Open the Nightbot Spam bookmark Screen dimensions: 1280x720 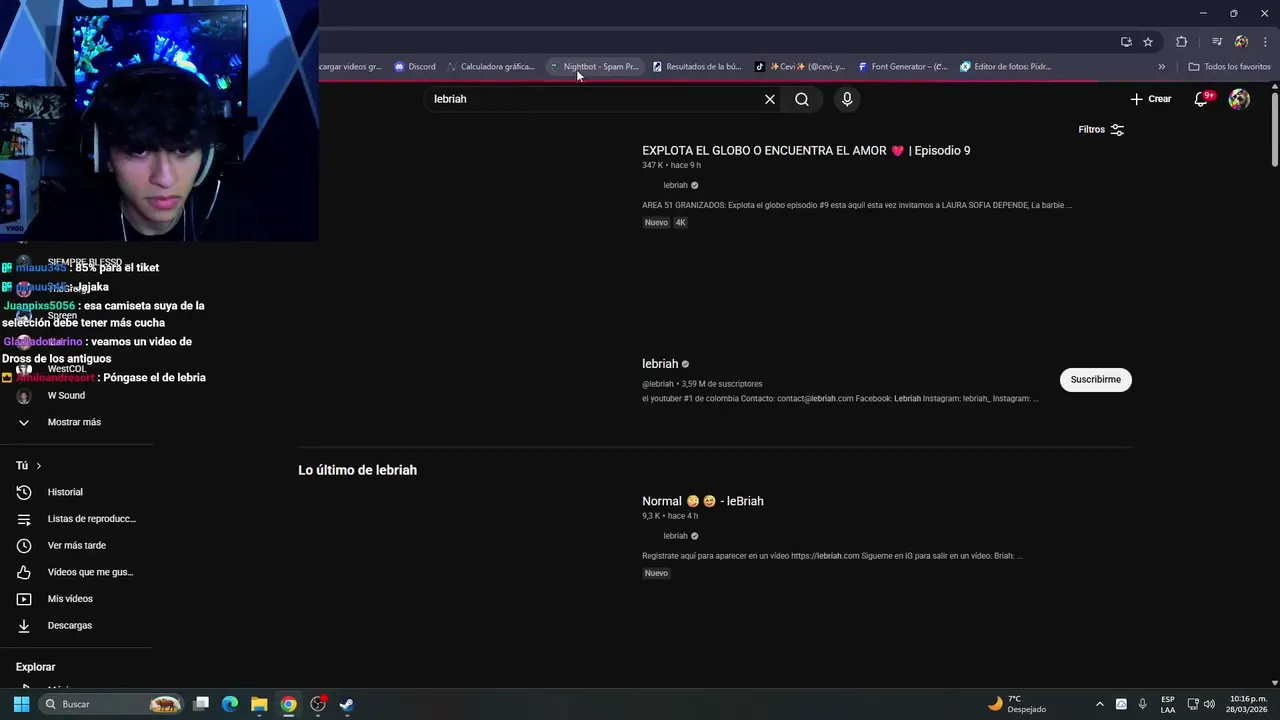pyautogui.click(x=594, y=67)
